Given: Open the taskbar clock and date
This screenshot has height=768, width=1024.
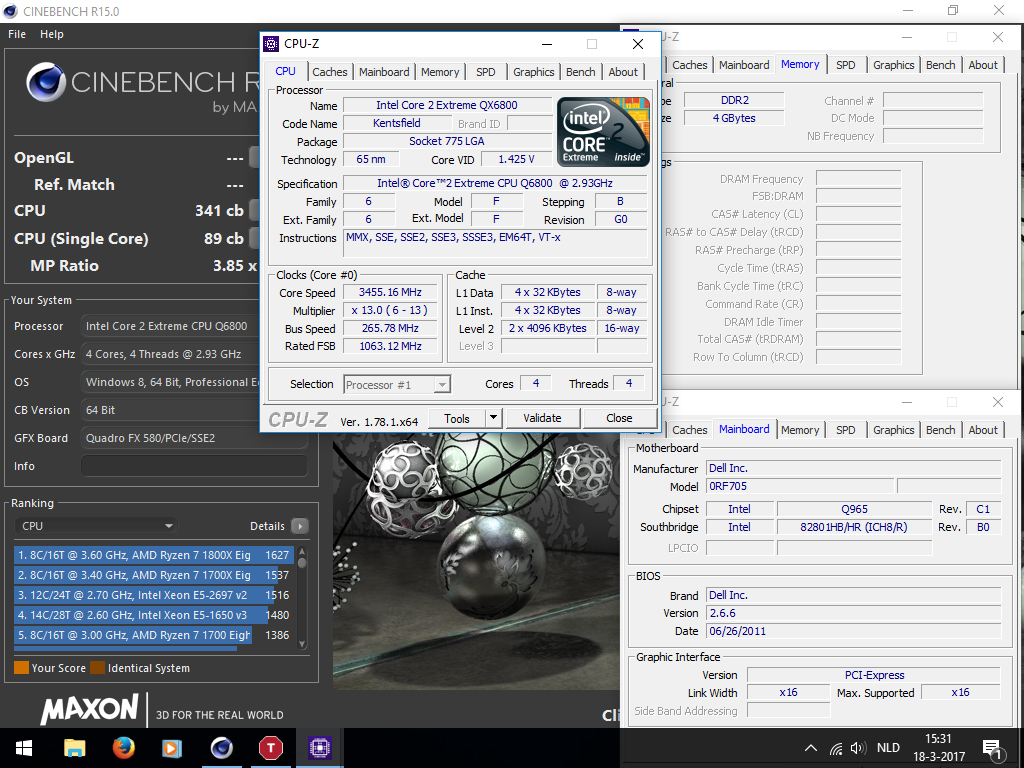Looking at the screenshot, I should (x=938, y=748).
